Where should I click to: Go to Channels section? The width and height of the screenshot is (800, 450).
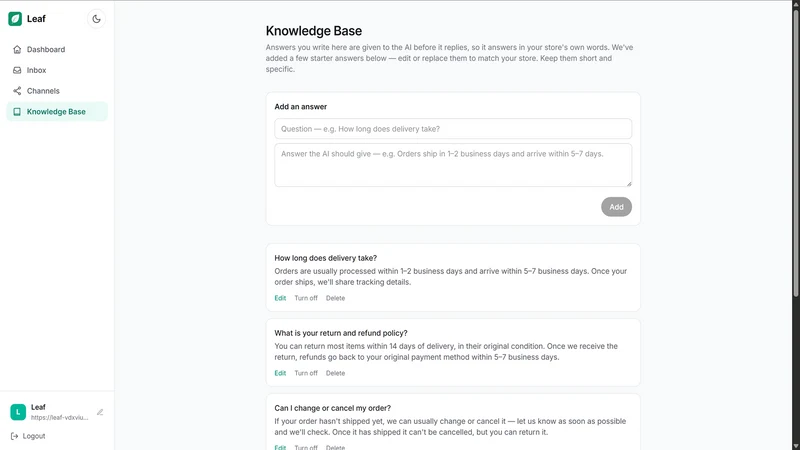57,91
